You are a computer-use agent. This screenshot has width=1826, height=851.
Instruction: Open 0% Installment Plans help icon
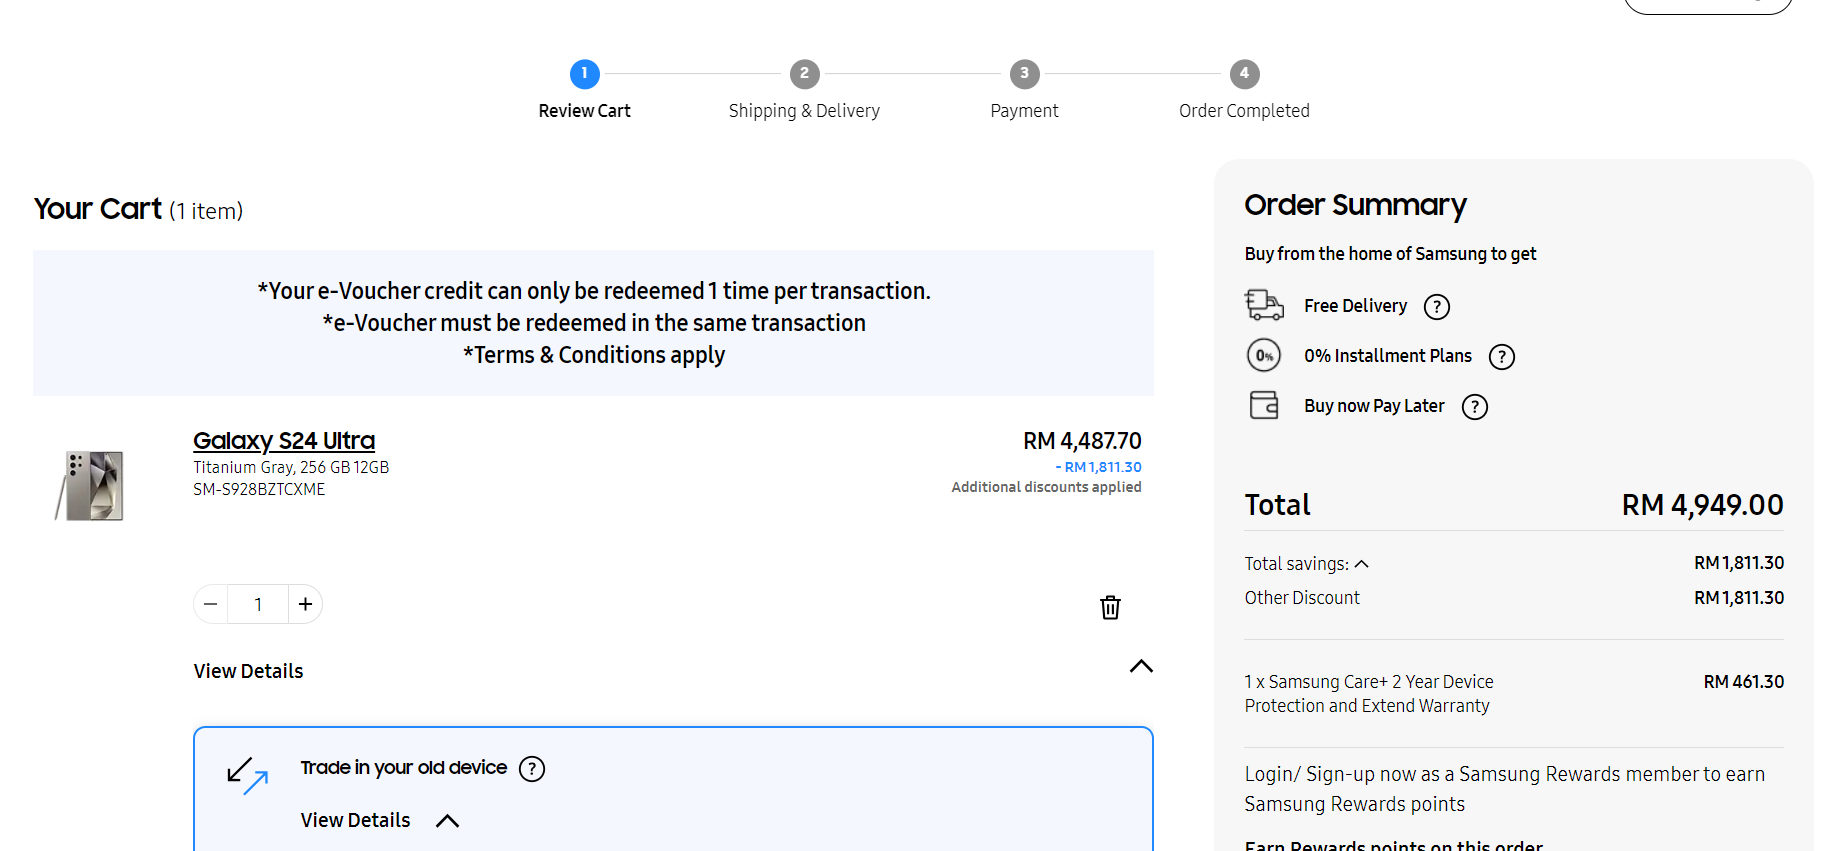coord(1501,357)
